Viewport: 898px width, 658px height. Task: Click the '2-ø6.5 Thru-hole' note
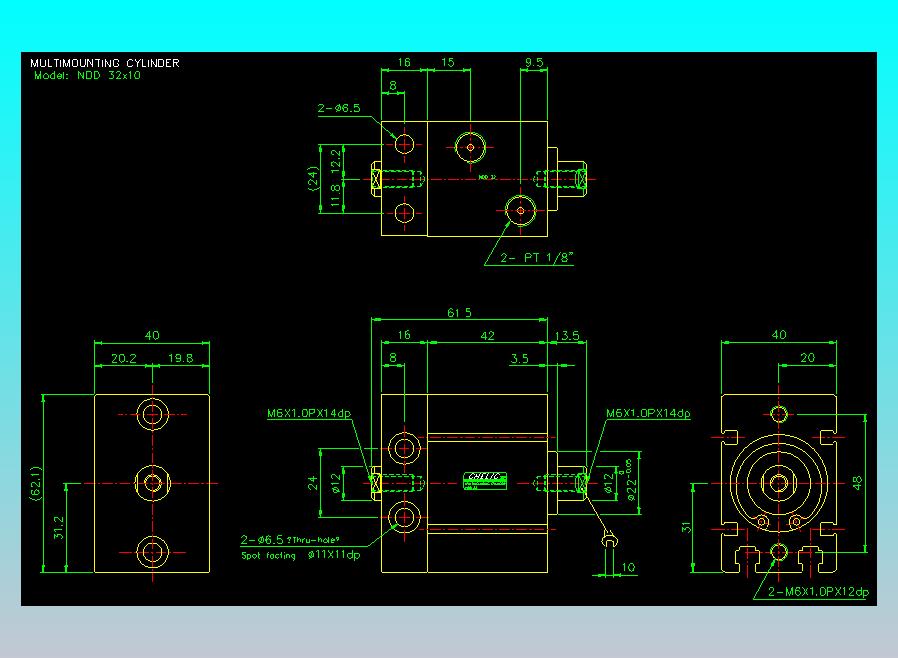290,539
